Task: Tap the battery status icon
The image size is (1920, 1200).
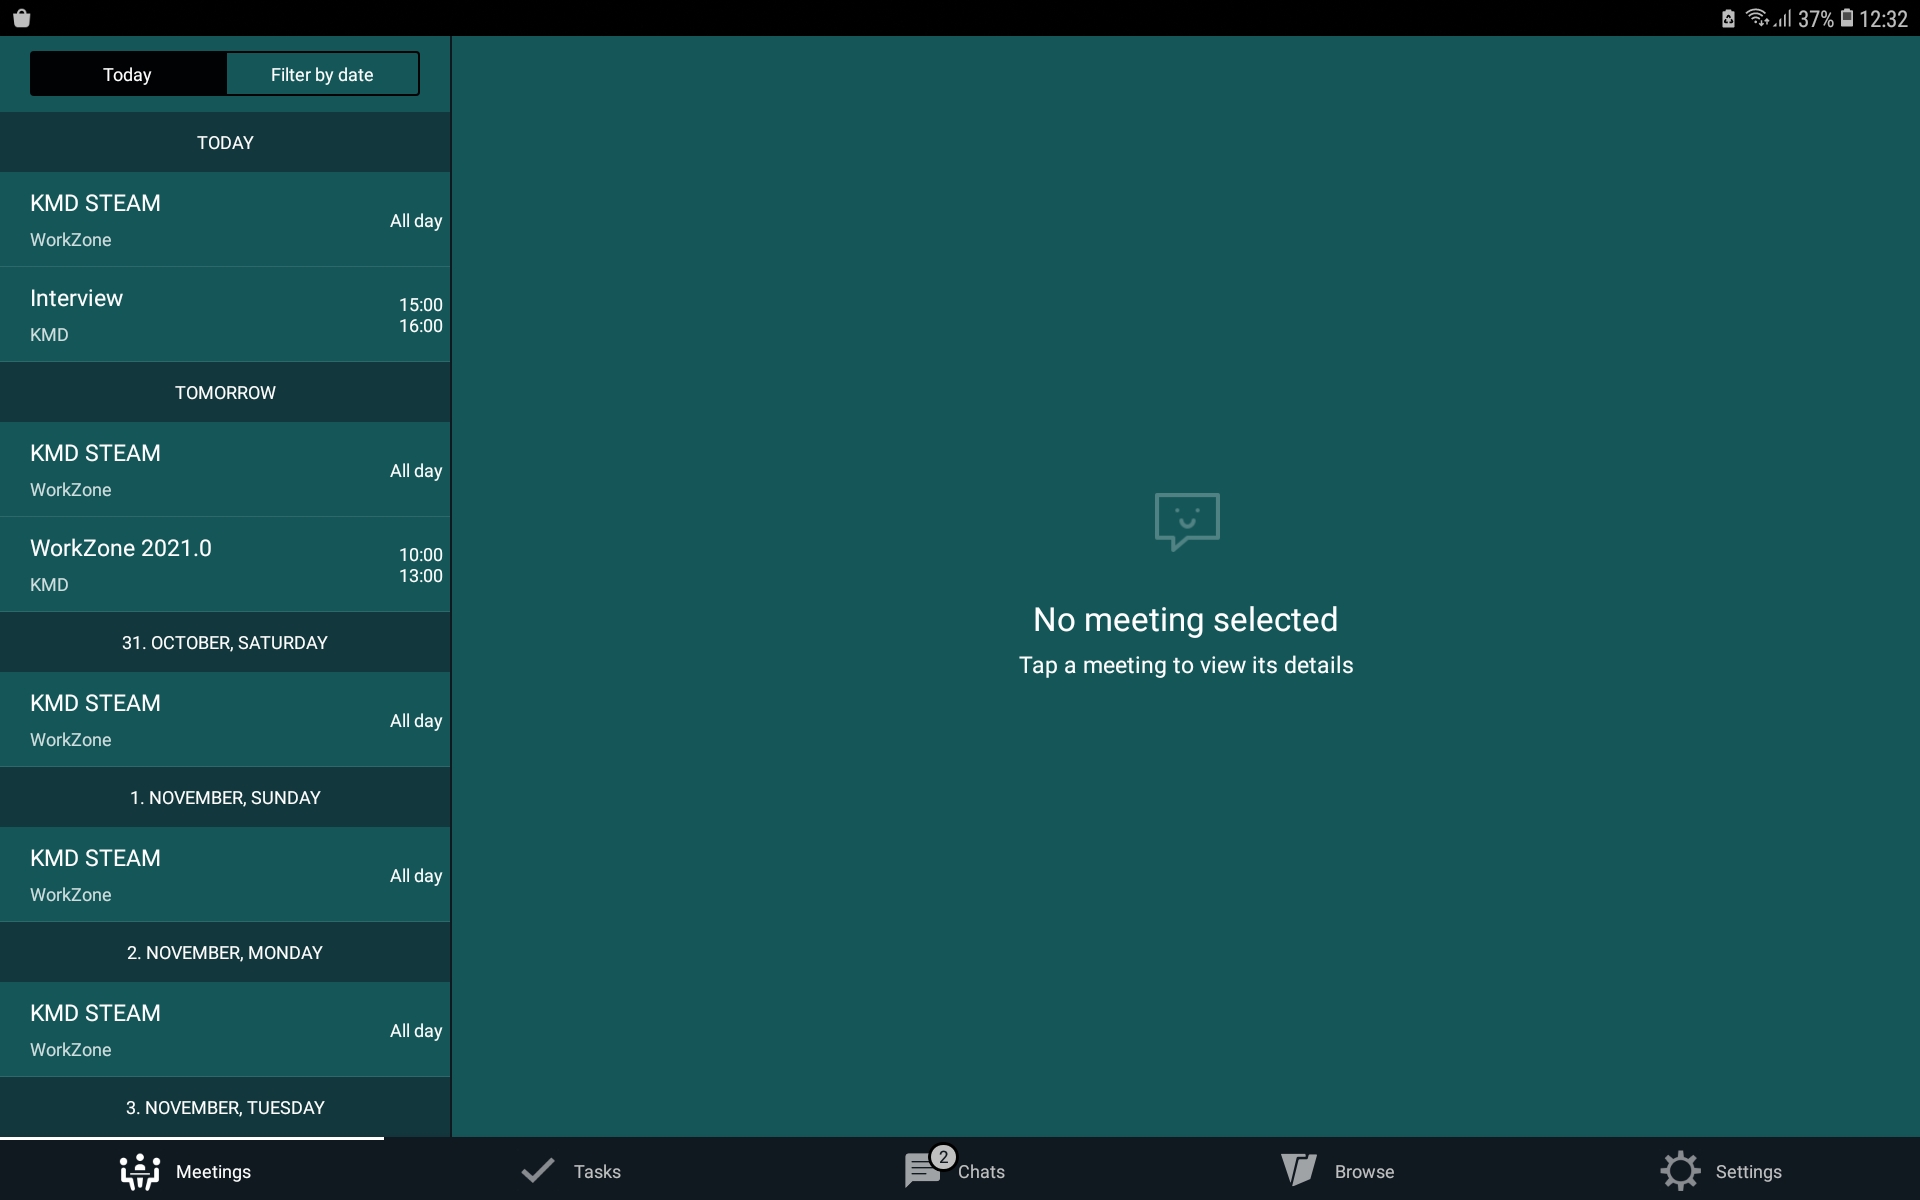Action: click(x=1847, y=18)
